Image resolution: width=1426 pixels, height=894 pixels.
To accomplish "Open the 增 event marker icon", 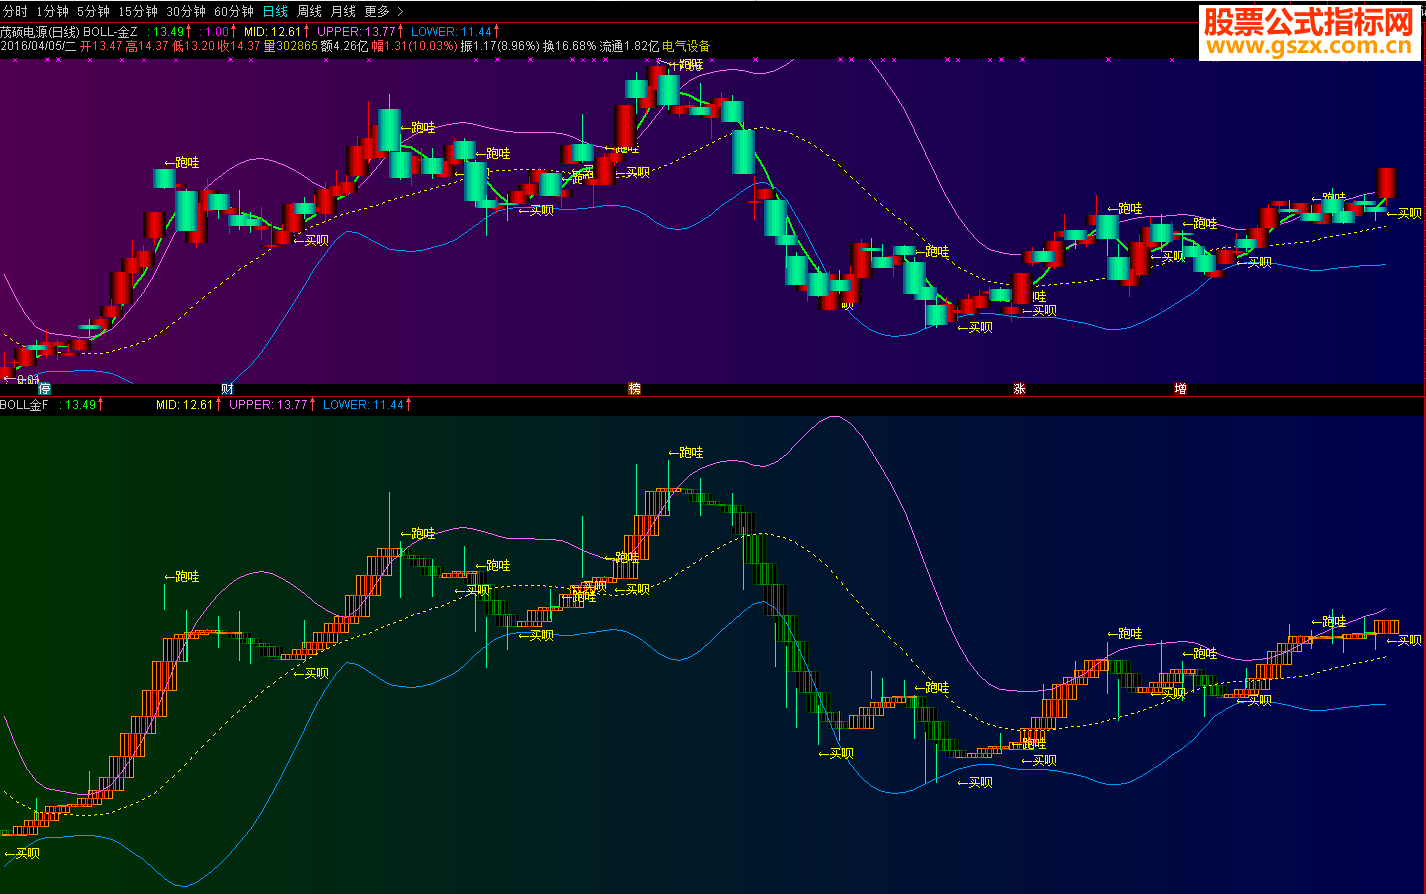I will point(1181,389).
